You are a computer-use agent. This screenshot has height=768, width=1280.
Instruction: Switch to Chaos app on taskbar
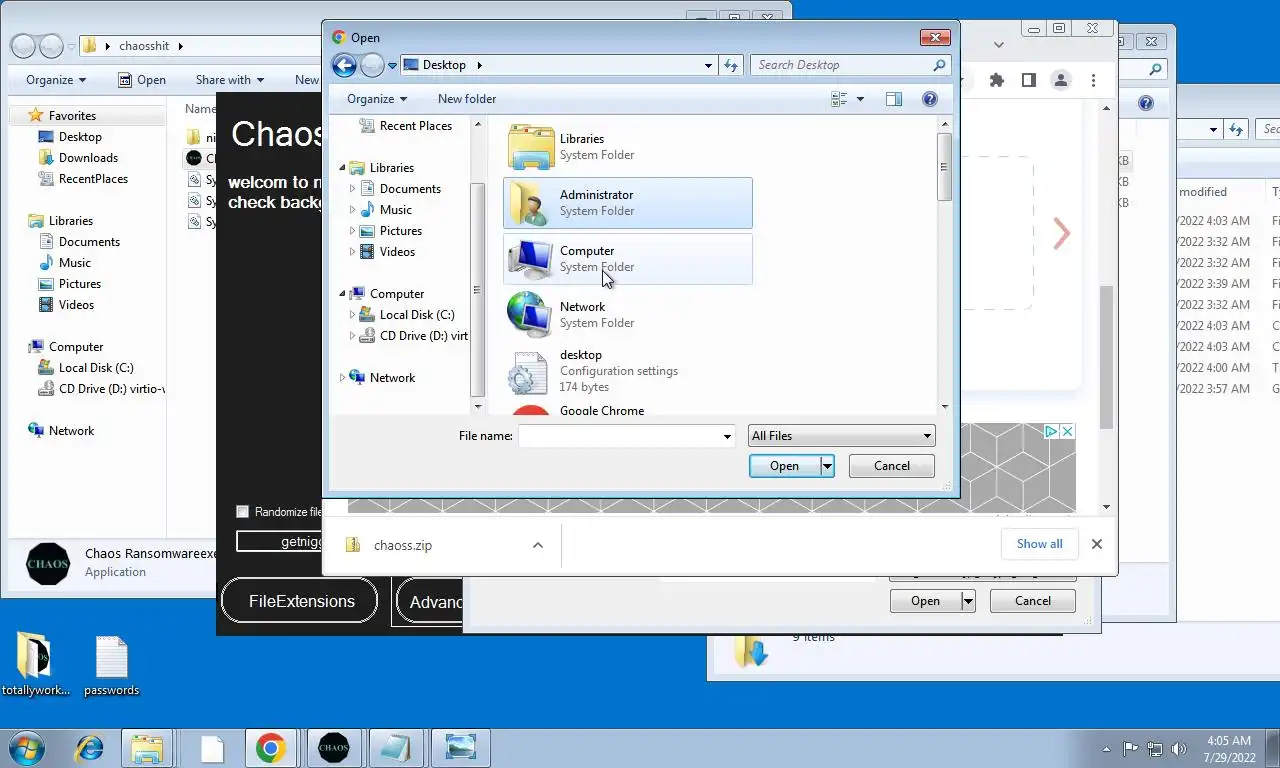tap(333, 747)
